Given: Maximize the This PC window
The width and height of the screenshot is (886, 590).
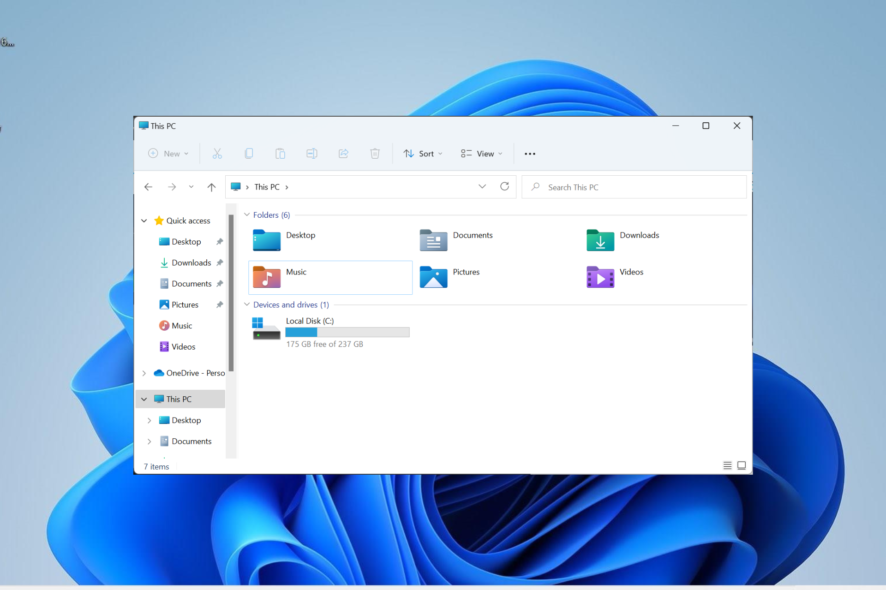Looking at the screenshot, I should coord(706,125).
